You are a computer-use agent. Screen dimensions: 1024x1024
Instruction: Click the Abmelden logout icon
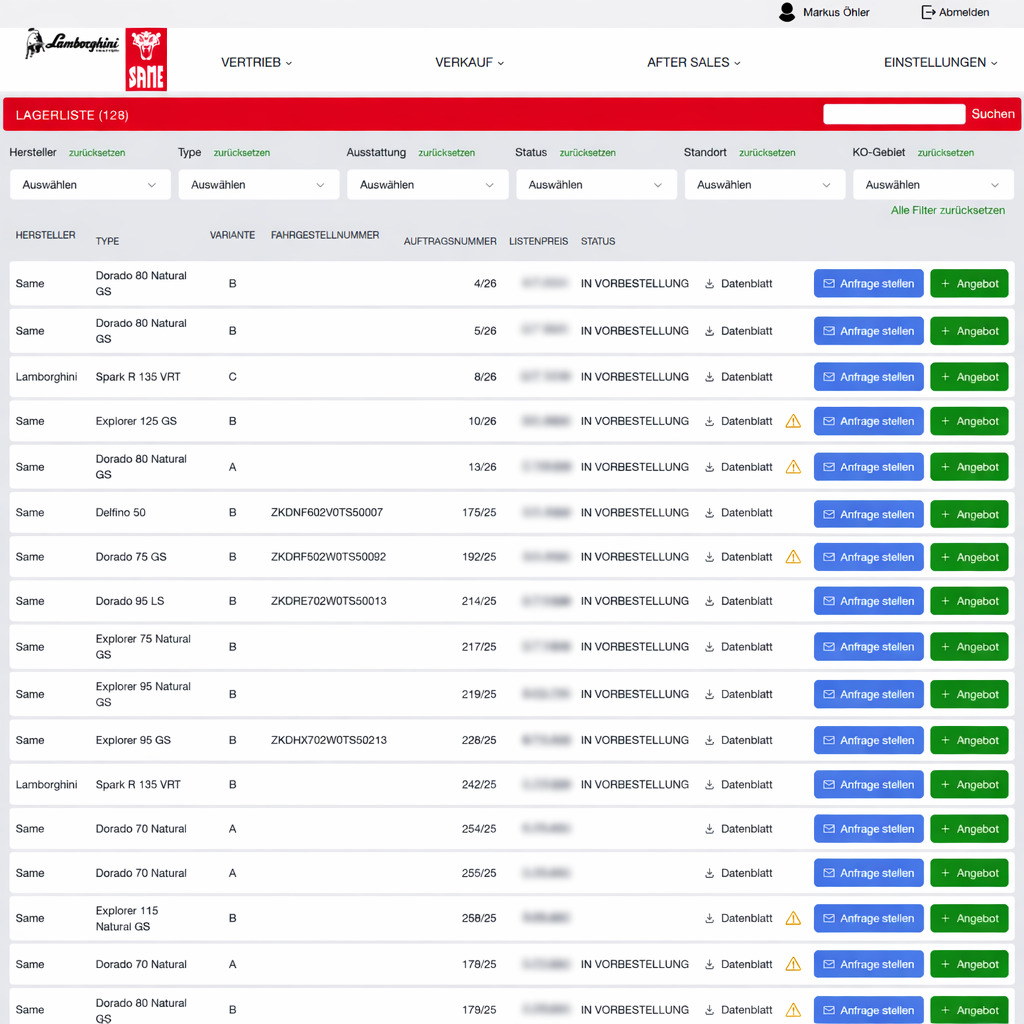(928, 12)
